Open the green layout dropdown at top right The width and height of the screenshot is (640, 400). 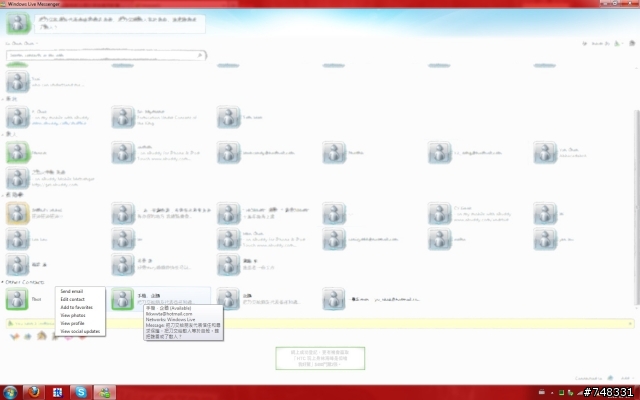pyautogui.click(x=618, y=43)
